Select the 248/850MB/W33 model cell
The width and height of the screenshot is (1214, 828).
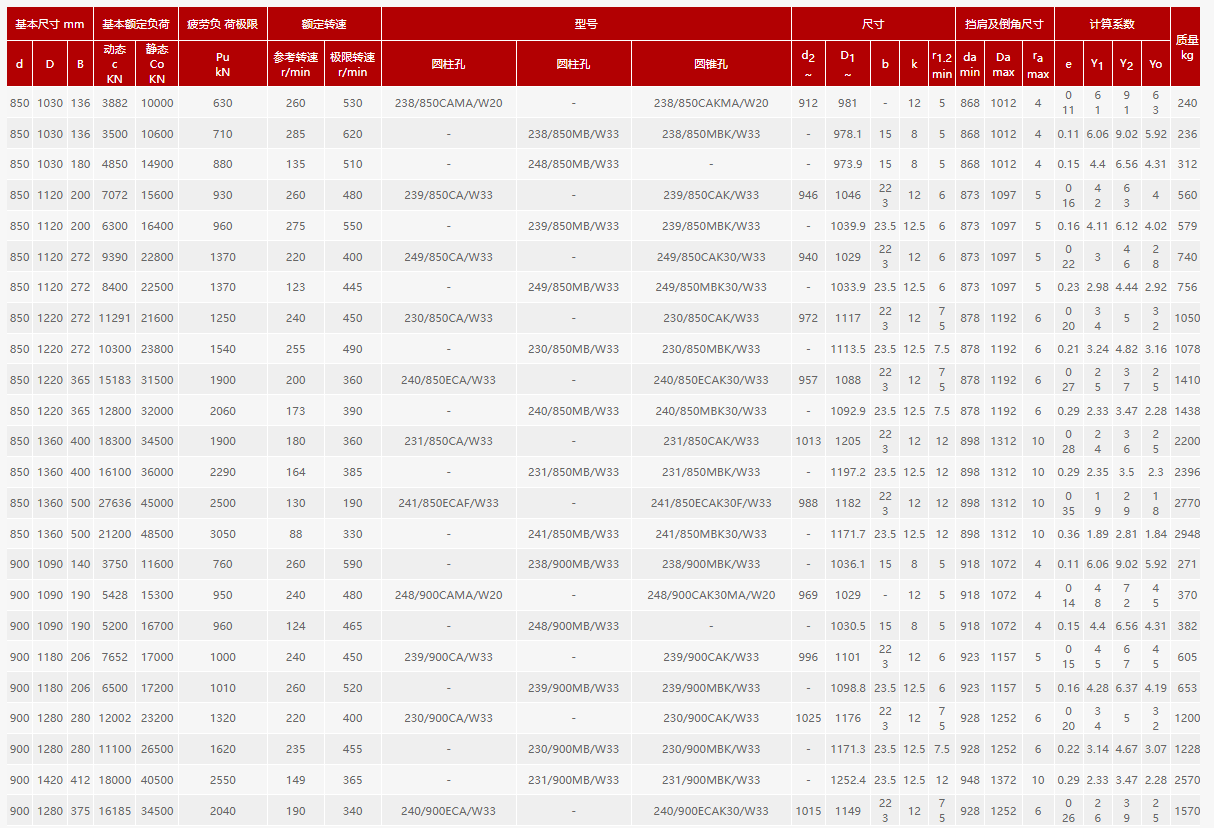(573, 164)
